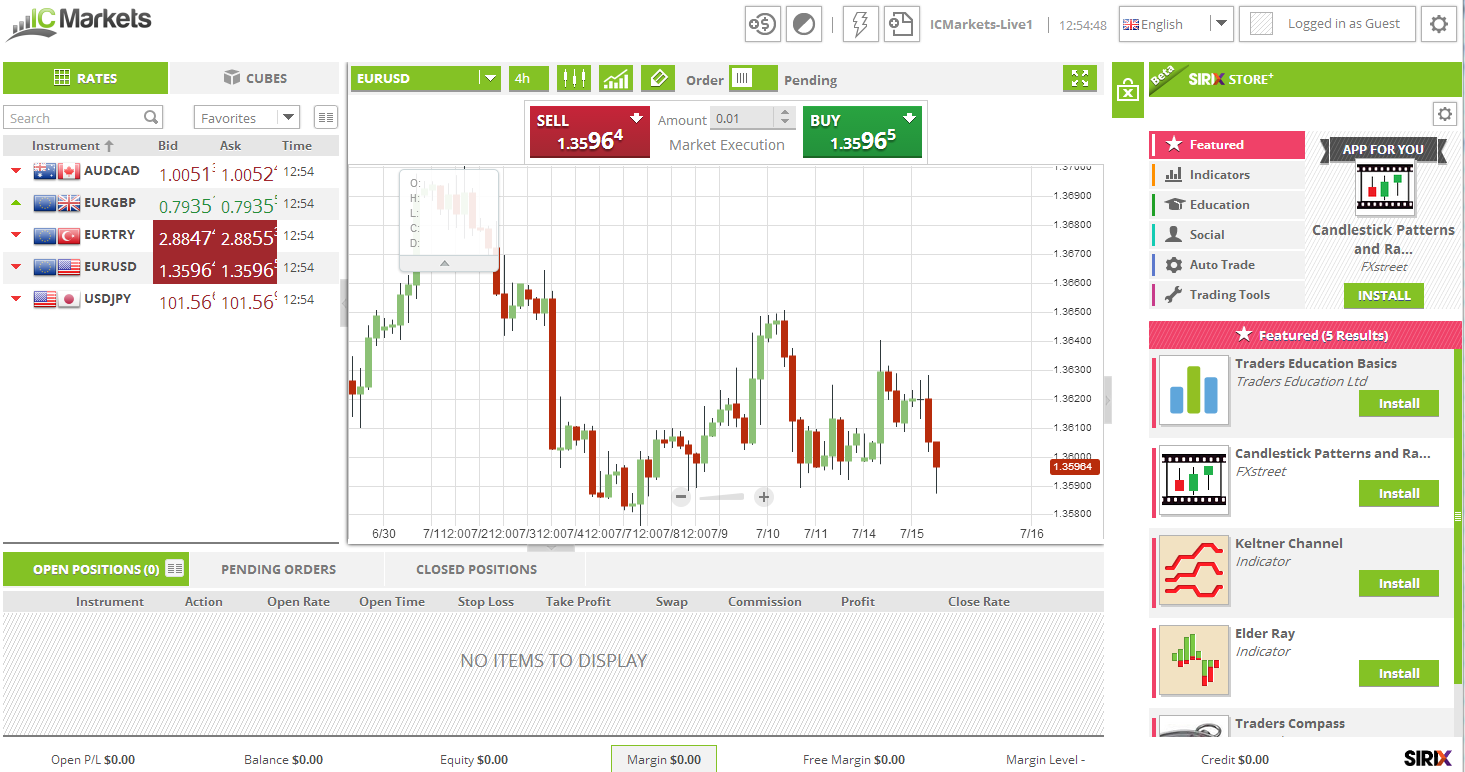Image resolution: width=1465 pixels, height=772 pixels.
Task: Zoom in the chart with plus icon
Action: [x=764, y=497]
